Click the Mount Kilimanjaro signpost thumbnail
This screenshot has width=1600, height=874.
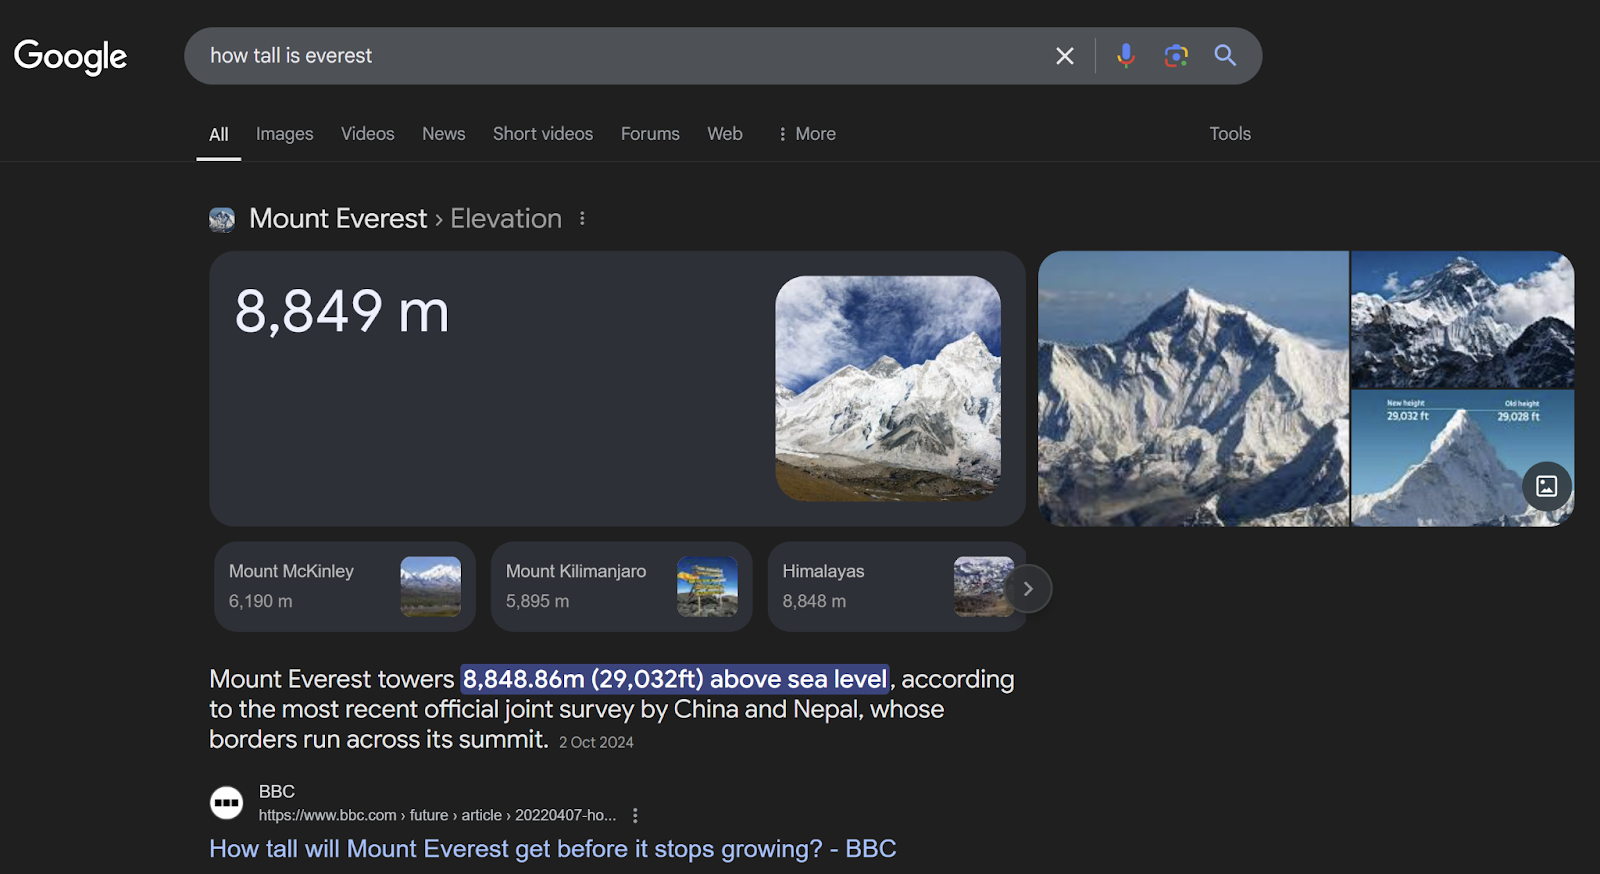coord(708,587)
